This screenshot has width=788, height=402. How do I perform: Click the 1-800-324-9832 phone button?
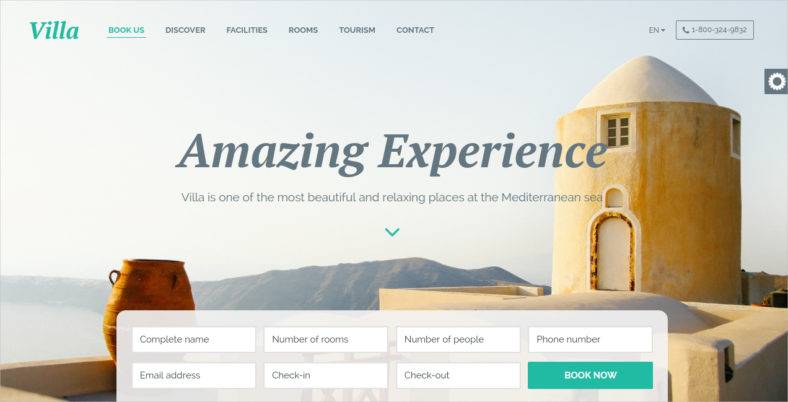715,30
